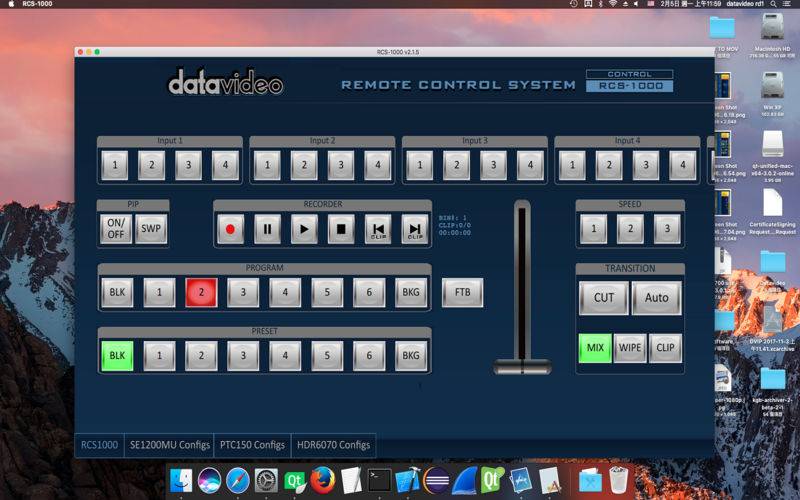Select active Program source 2
Screen dimensions: 800x500
[x=201, y=292]
